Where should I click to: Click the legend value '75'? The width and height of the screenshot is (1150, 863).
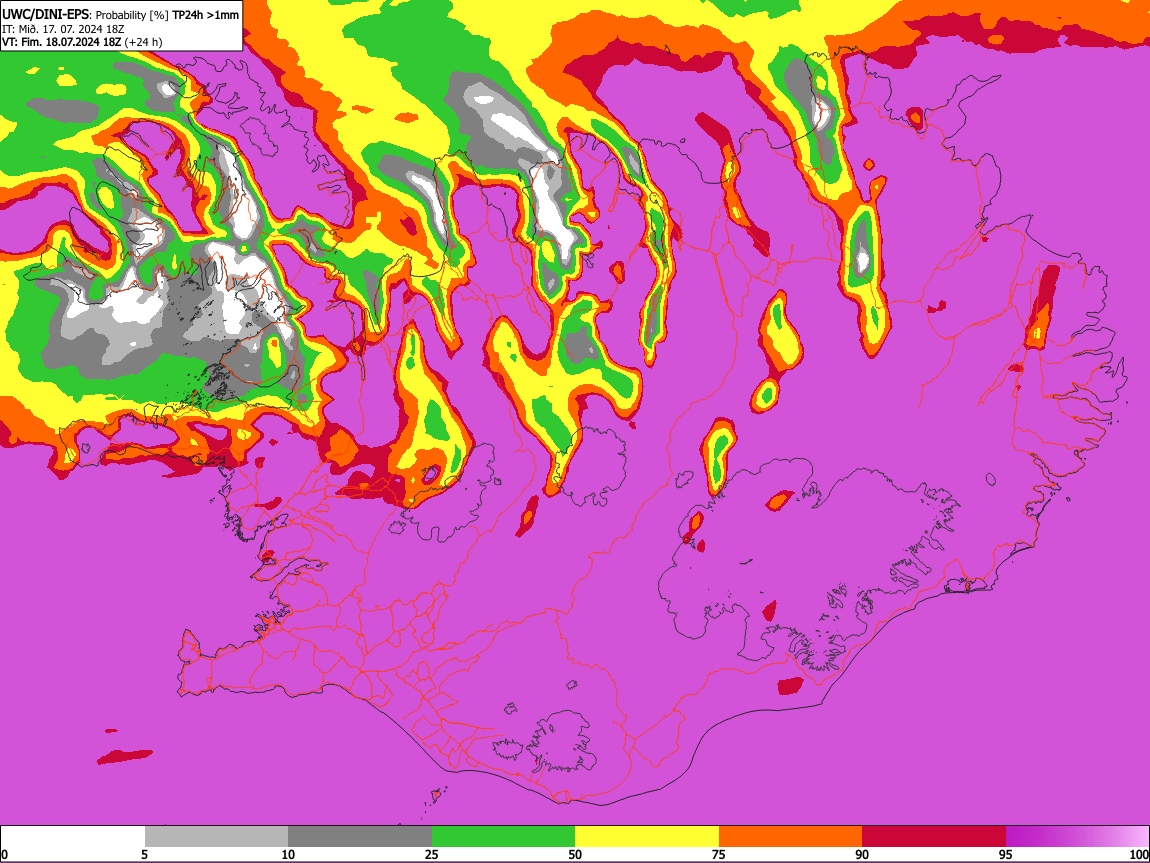719,854
